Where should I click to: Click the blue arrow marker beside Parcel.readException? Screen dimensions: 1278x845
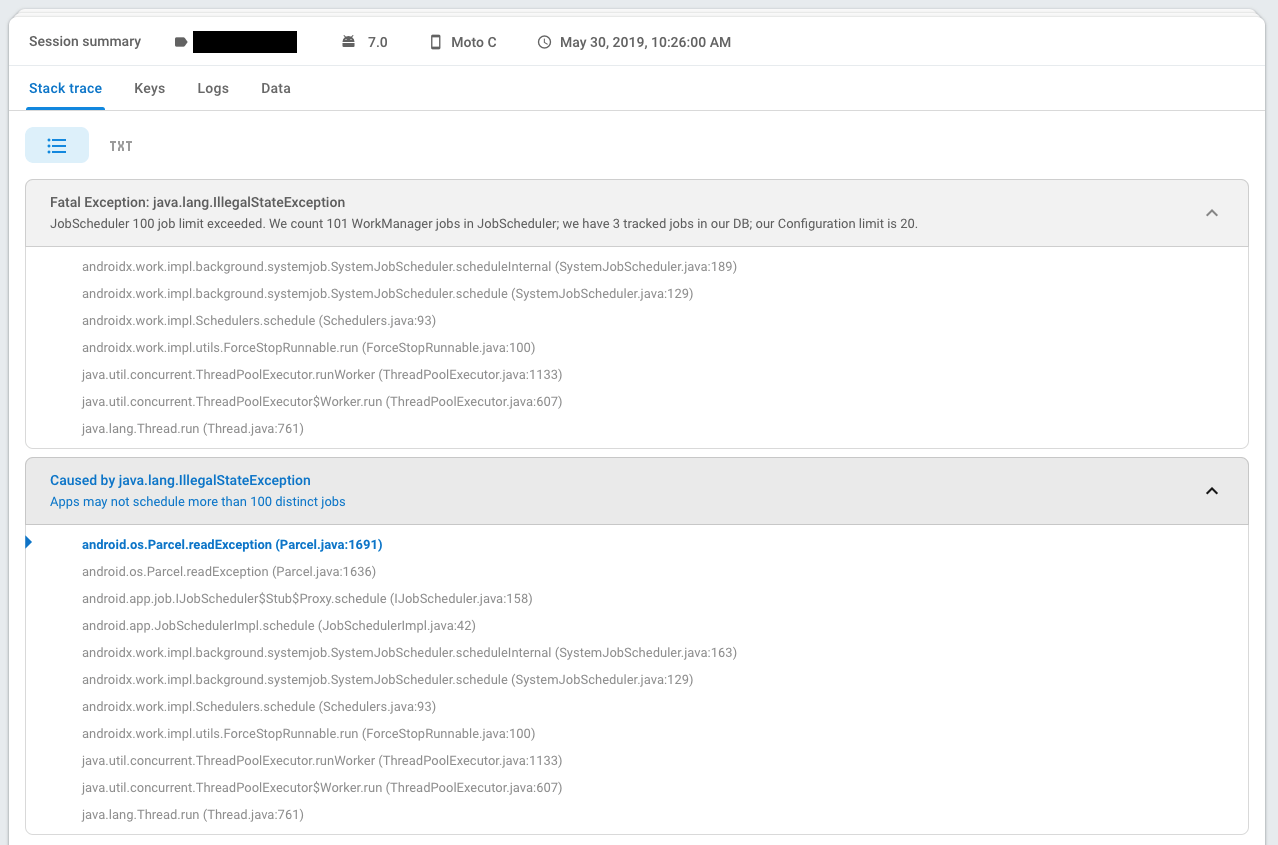pyautogui.click(x=29, y=542)
